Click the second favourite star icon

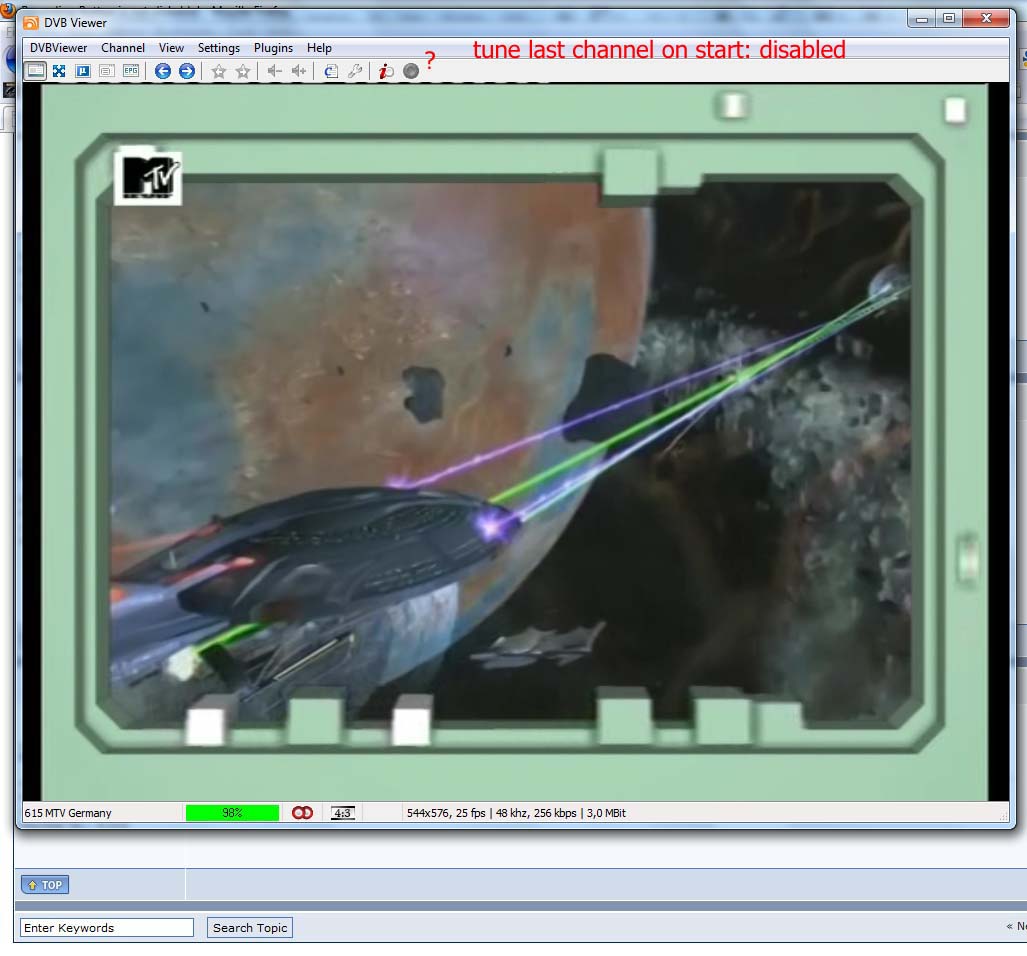[243, 71]
